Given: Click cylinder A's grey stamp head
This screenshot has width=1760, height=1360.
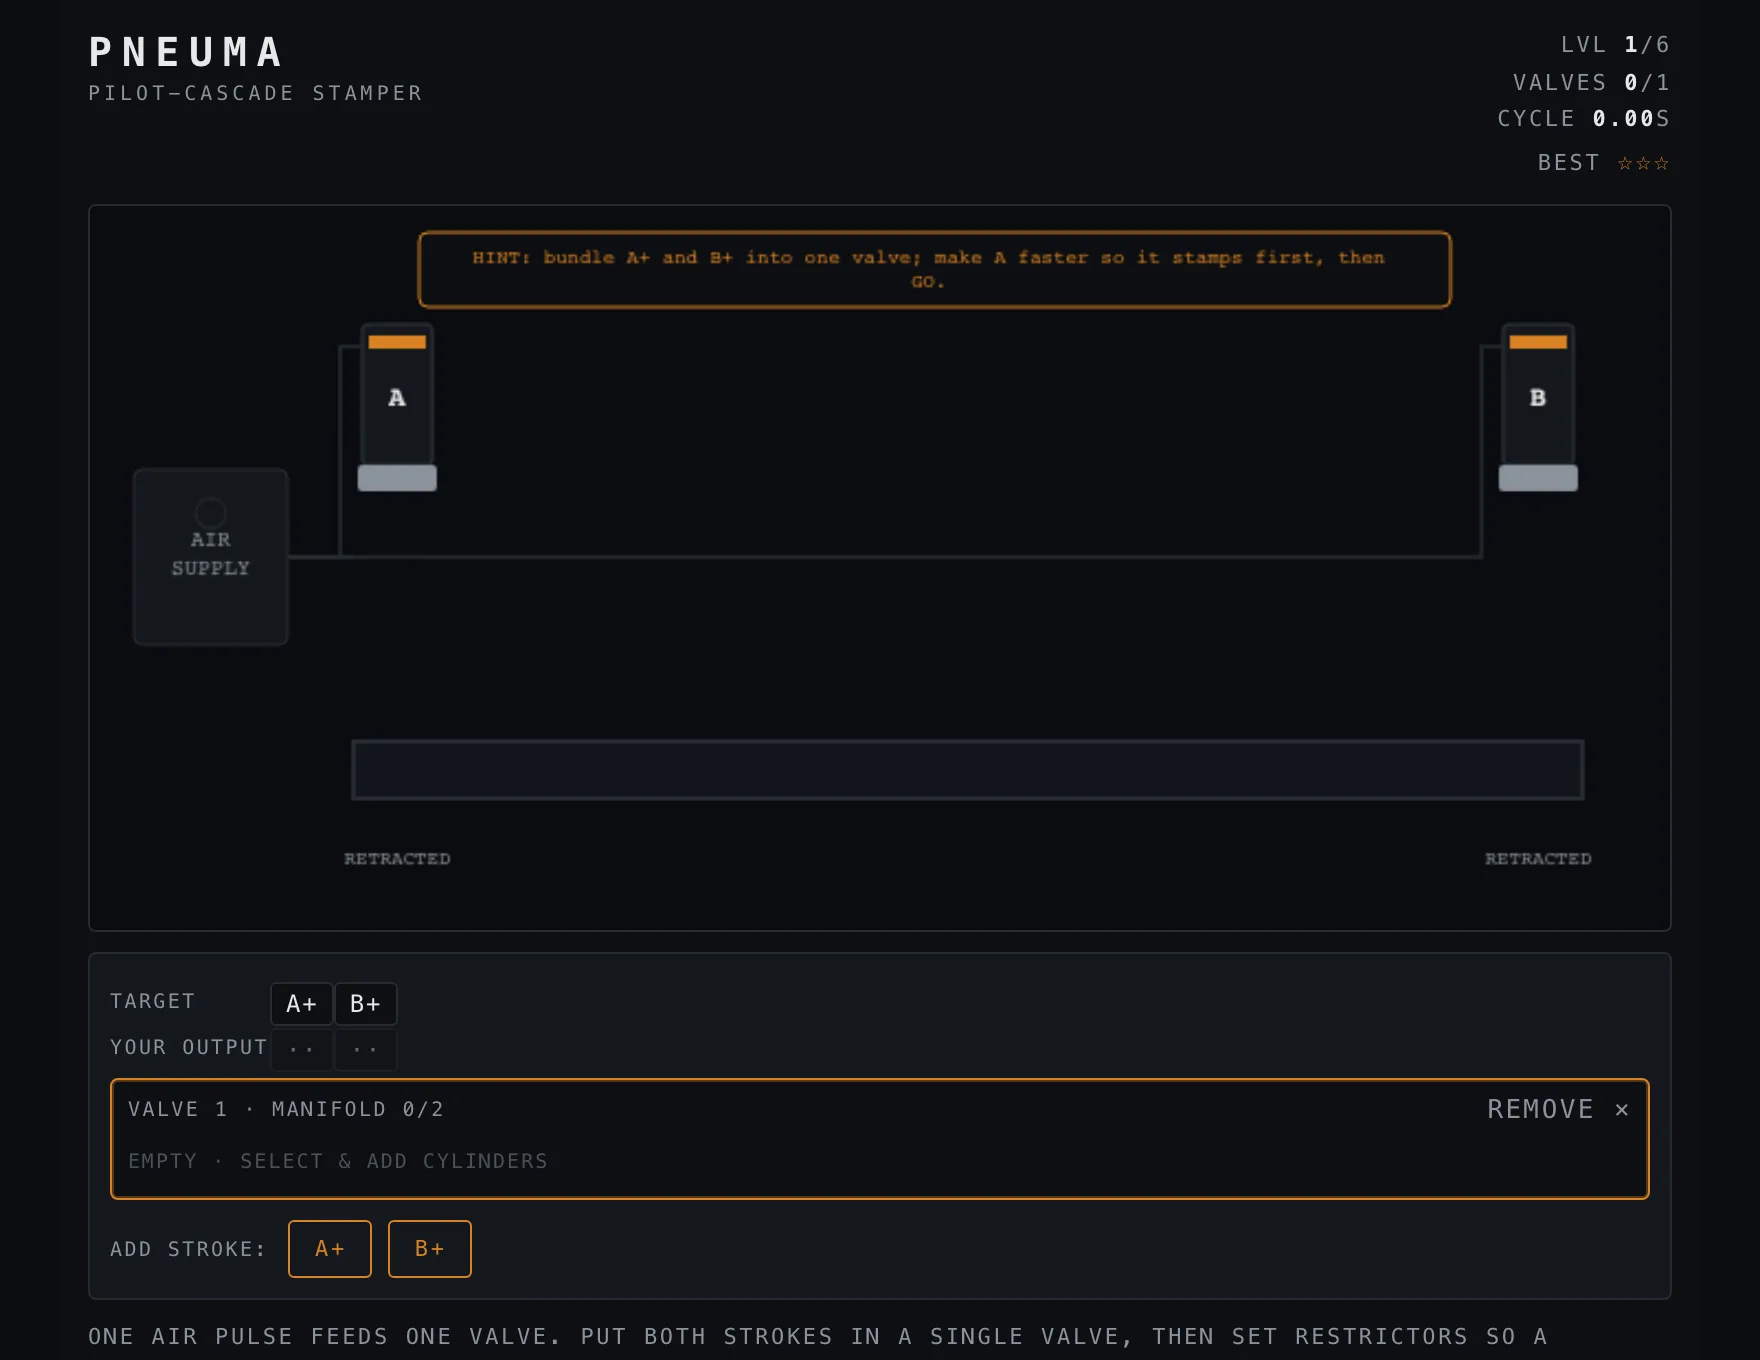Looking at the screenshot, I should click(397, 478).
